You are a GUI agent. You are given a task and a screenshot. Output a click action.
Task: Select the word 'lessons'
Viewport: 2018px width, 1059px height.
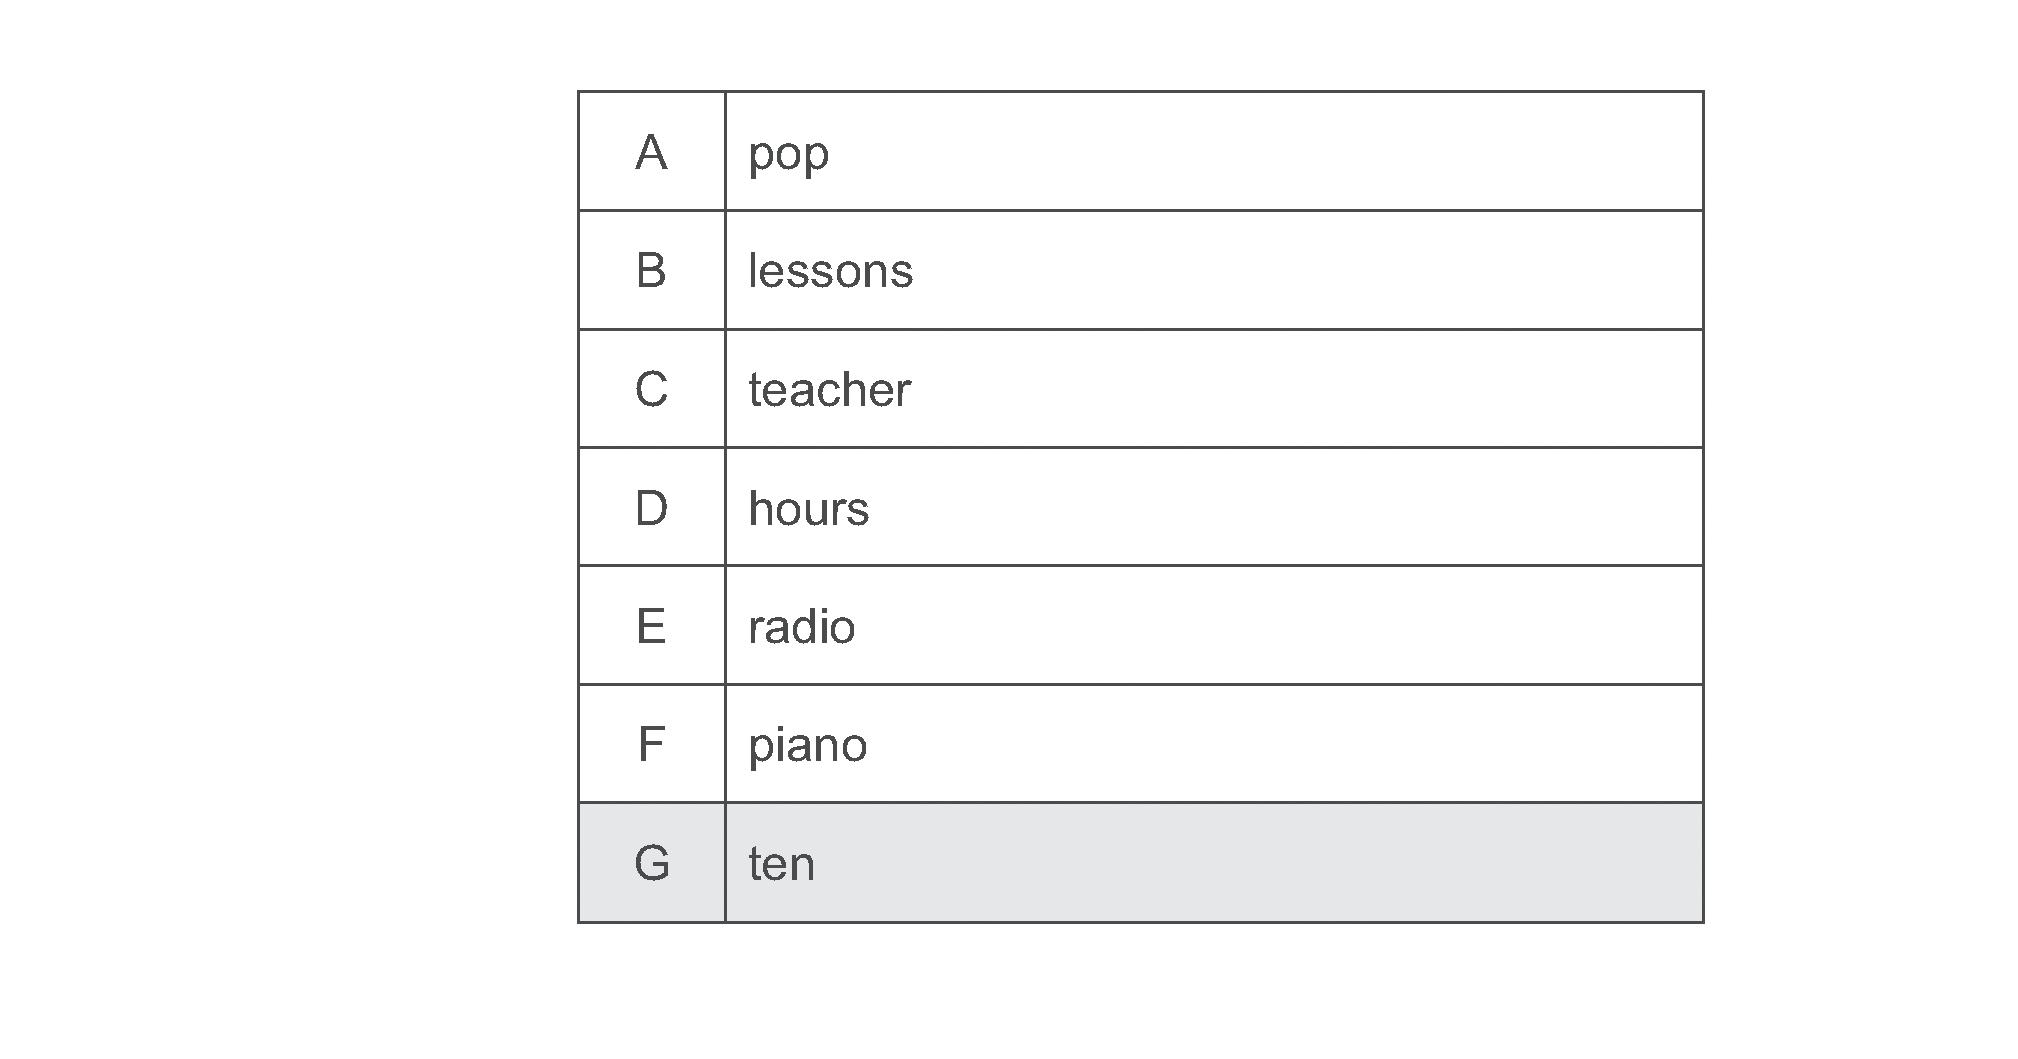click(x=830, y=271)
